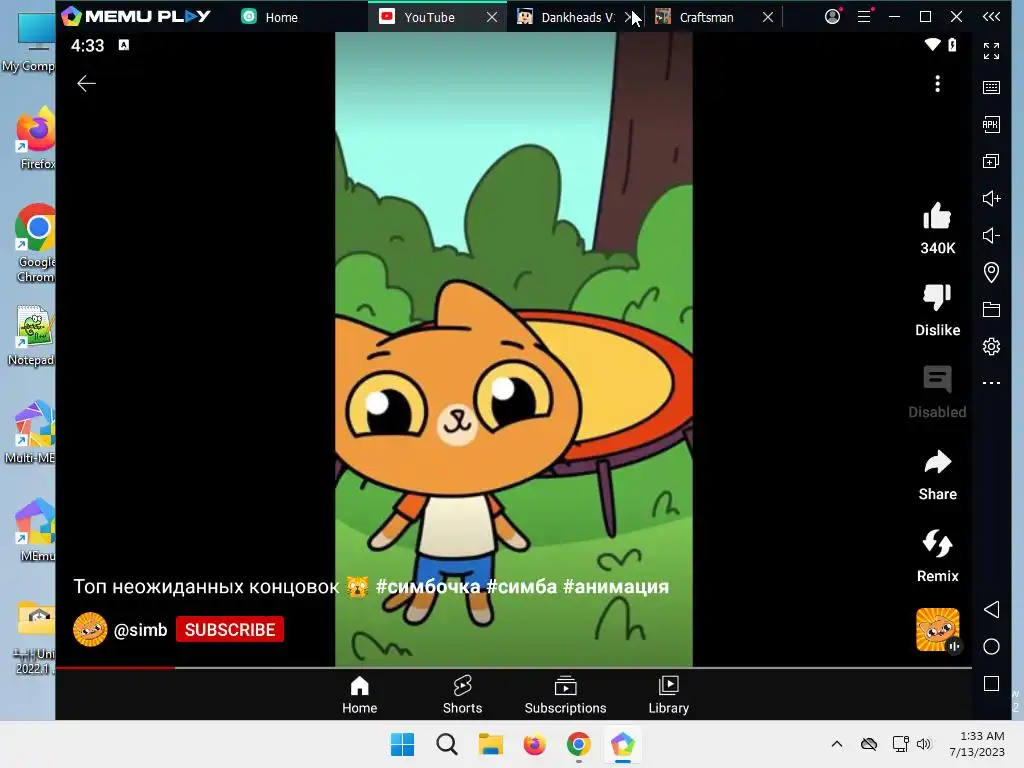The width and height of the screenshot is (1024, 768).
Task: Go back using the arrow icon
Action: 86,84
